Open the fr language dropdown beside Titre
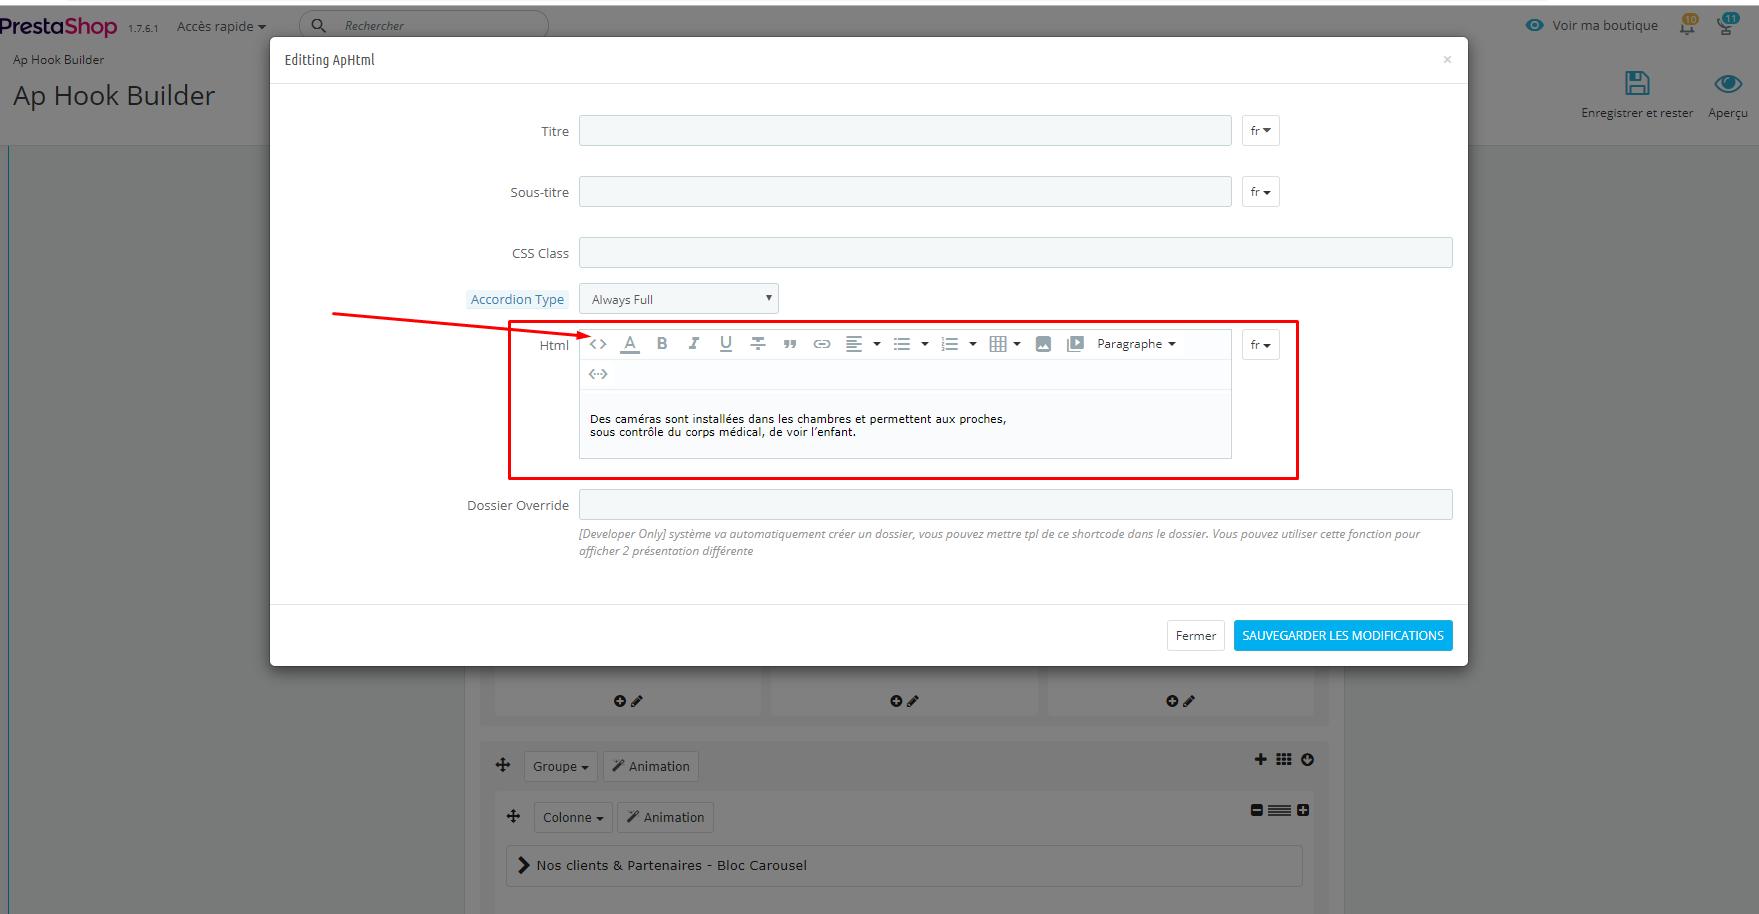1759x914 pixels. [x=1260, y=130]
